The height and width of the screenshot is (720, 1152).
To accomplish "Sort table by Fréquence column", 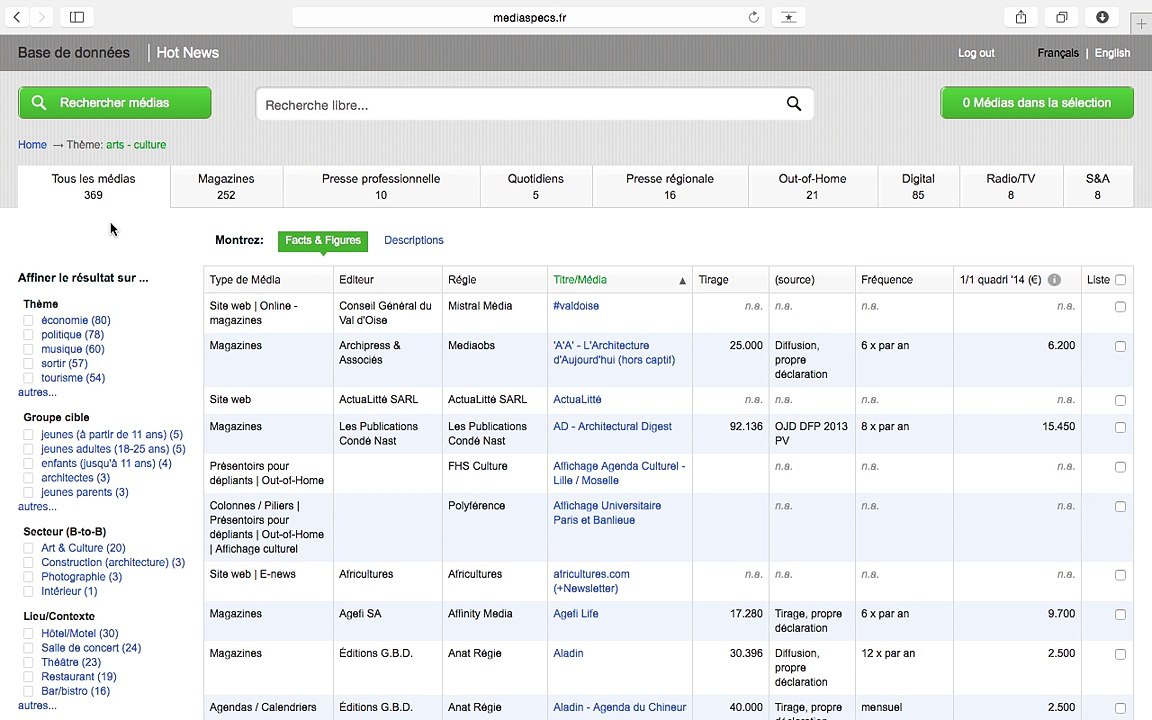I will (887, 280).
